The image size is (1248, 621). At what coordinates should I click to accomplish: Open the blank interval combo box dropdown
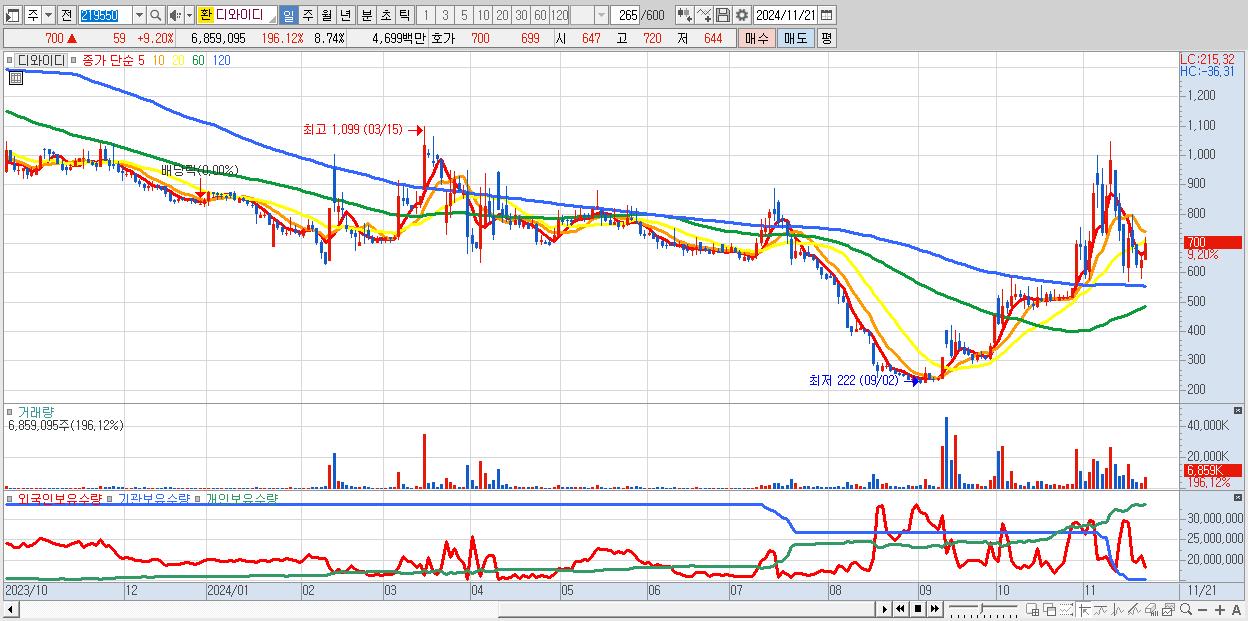pyautogui.click(x=601, y=15)
